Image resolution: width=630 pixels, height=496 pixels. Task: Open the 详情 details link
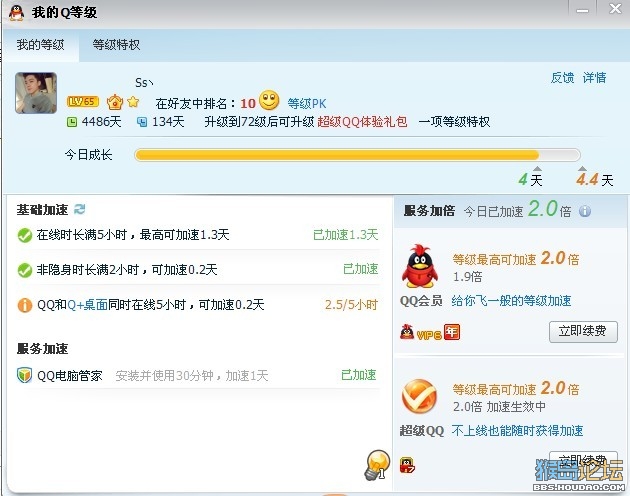[x=595, y=78]
